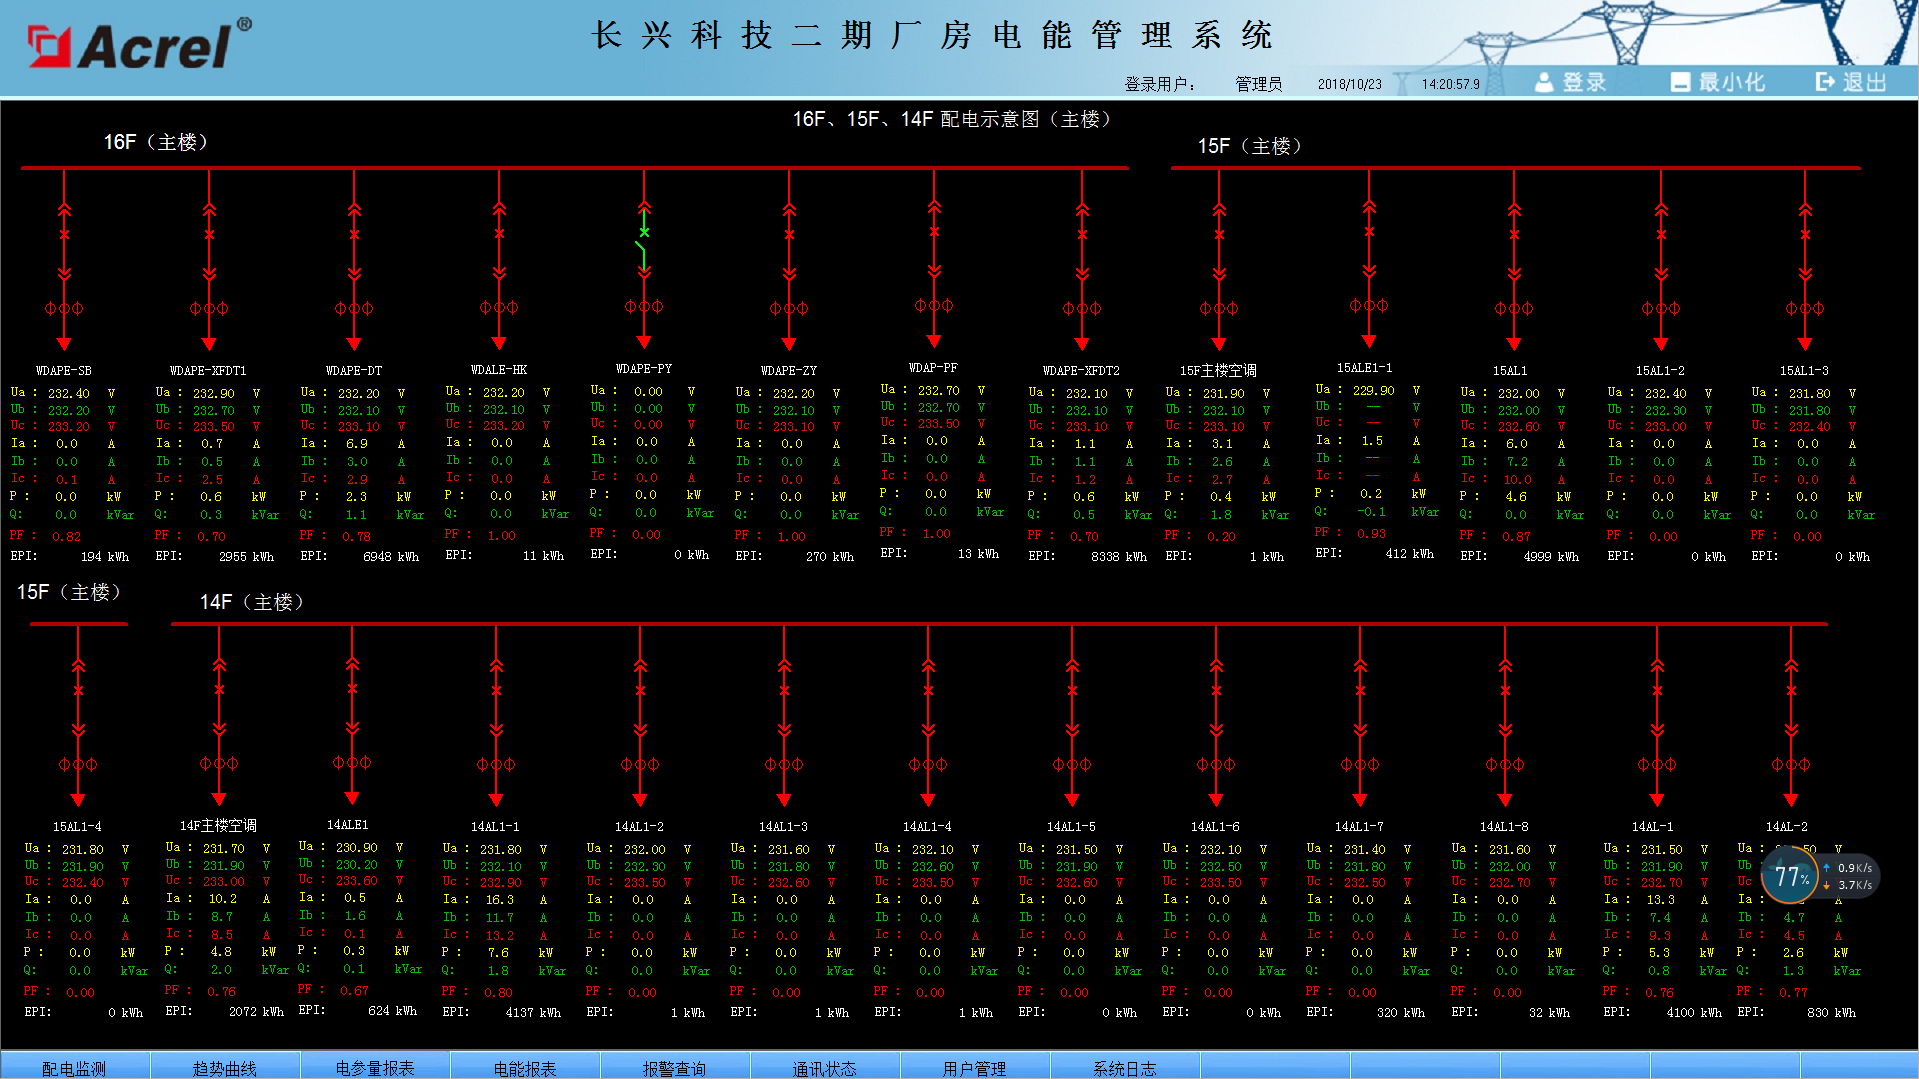Toggle the WDAPE-SB circuit breaker symbol
The height and width of the screenshot is (1079, 1919).
click(64, 236)
